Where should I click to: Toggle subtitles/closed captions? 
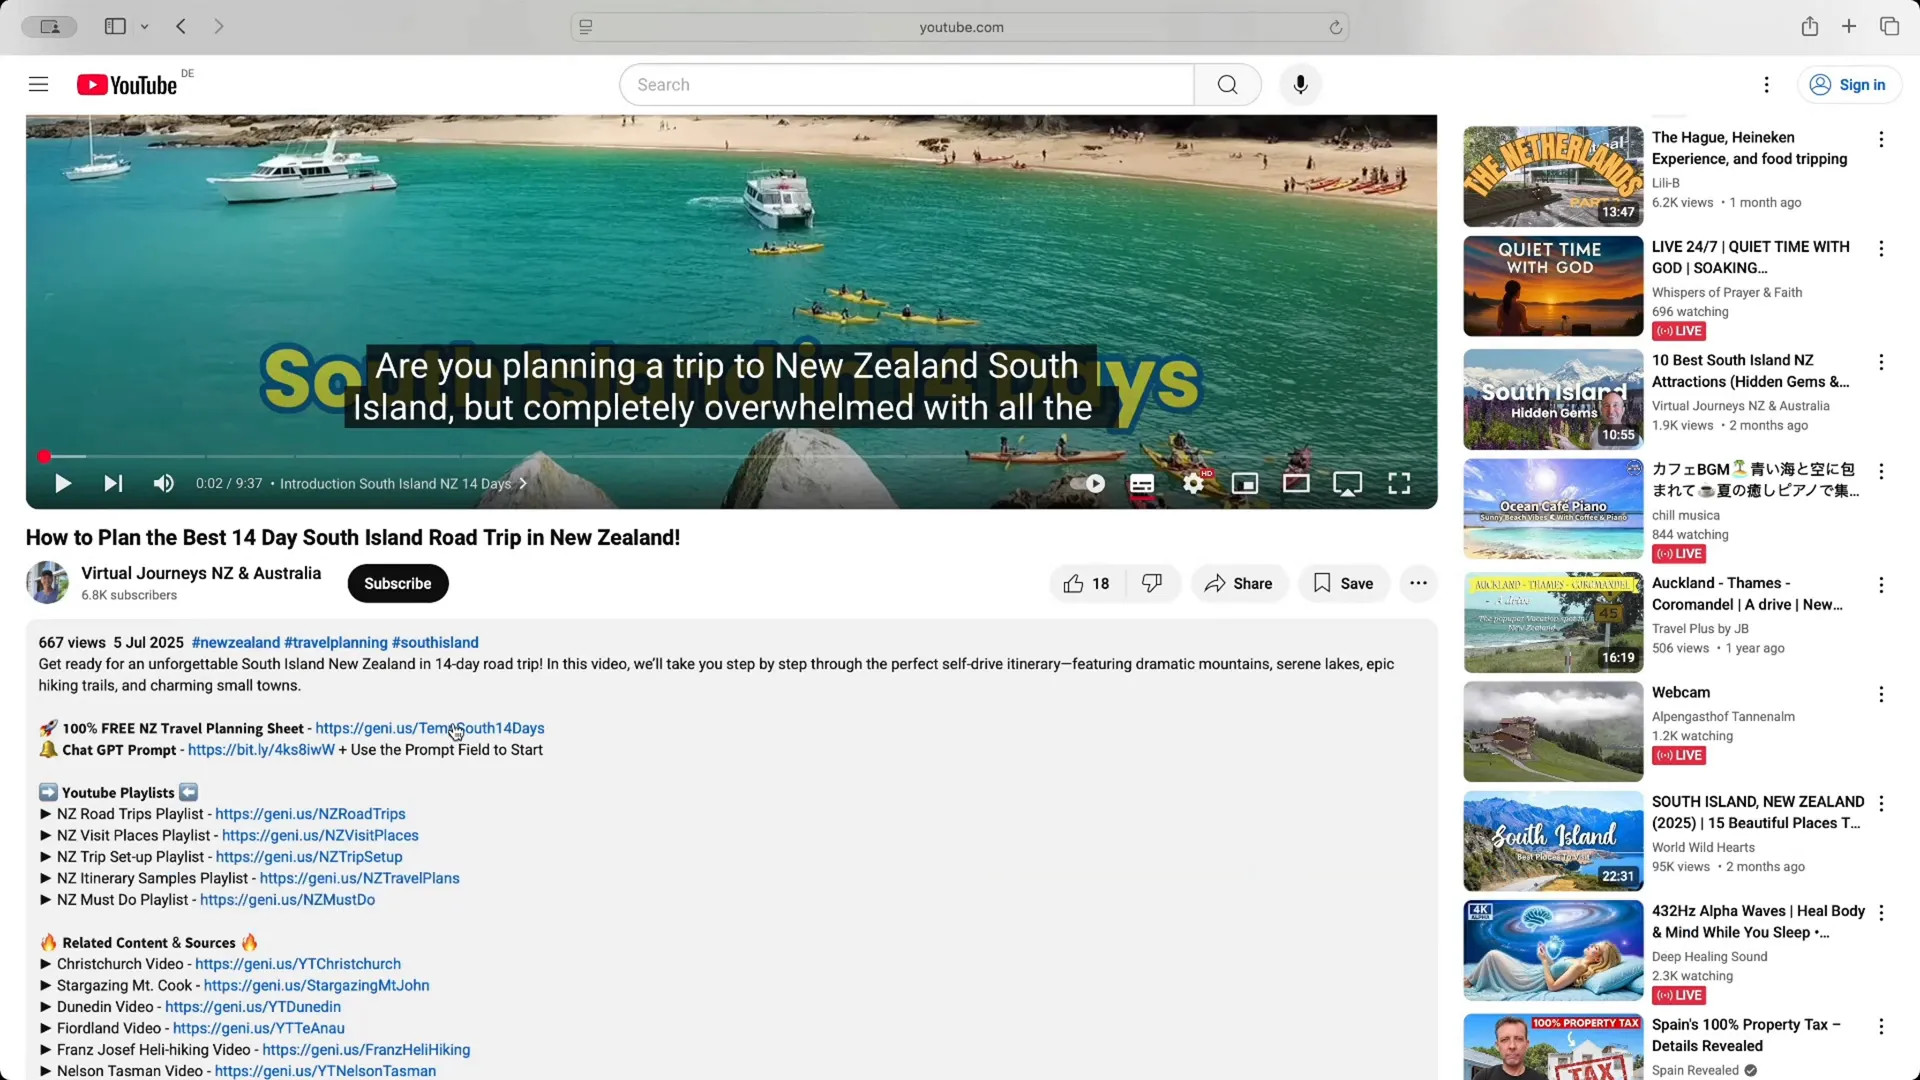1141,484
